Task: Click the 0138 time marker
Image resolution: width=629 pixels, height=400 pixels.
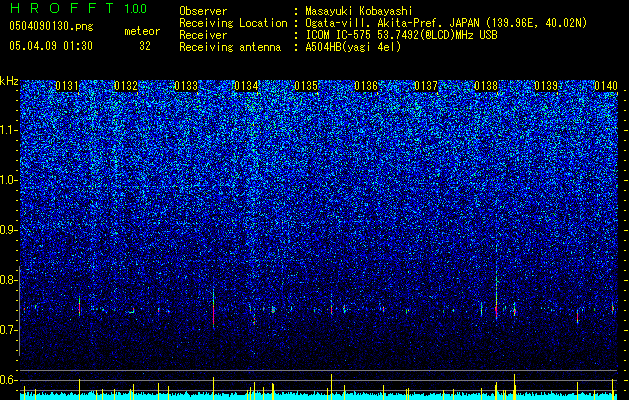Action: pyautogui.click(x=486, y=86)
